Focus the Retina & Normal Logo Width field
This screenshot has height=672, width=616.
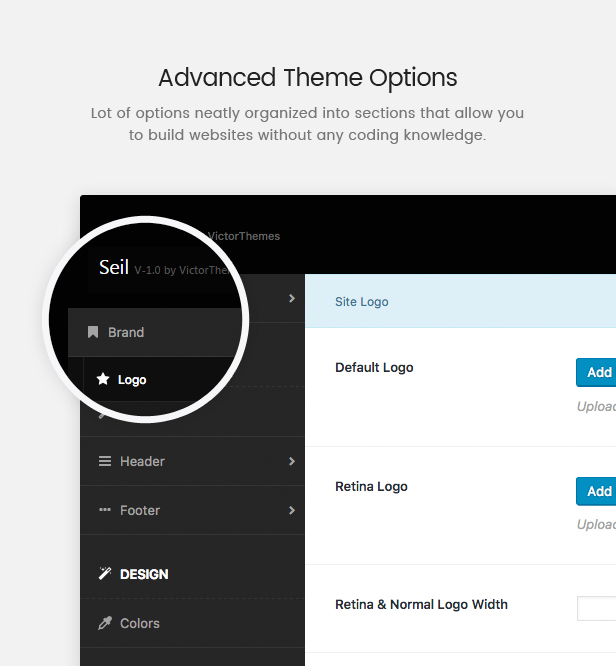click(x=597, y=608)
